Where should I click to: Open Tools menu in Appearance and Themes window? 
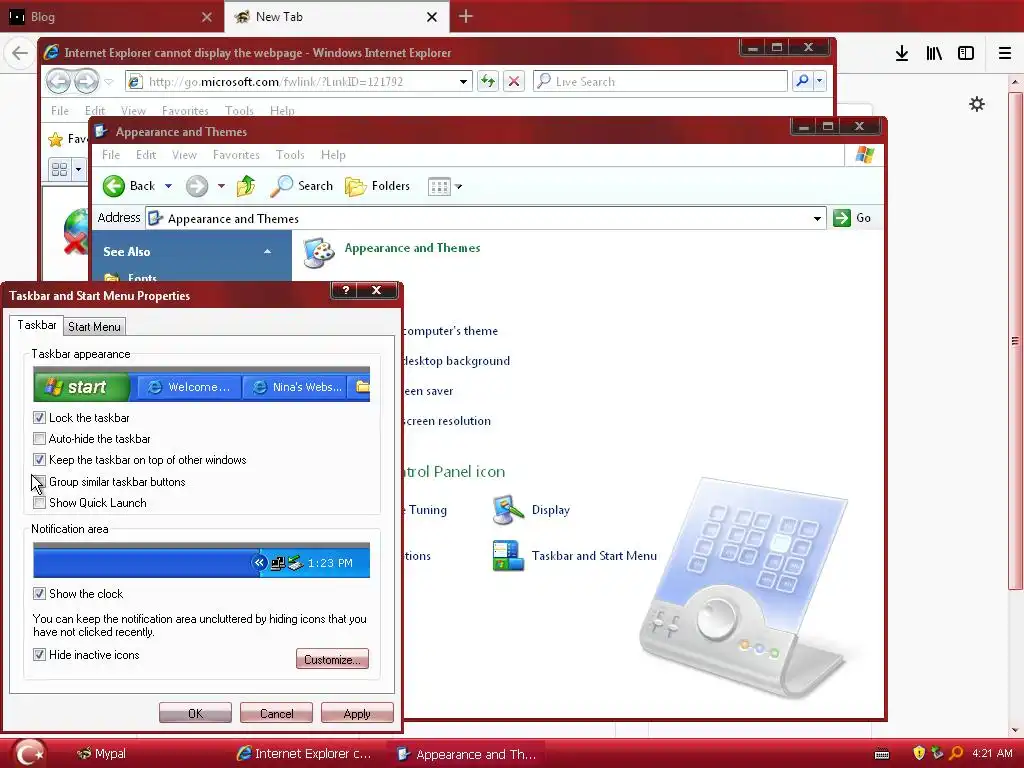[x=290, y=155]
